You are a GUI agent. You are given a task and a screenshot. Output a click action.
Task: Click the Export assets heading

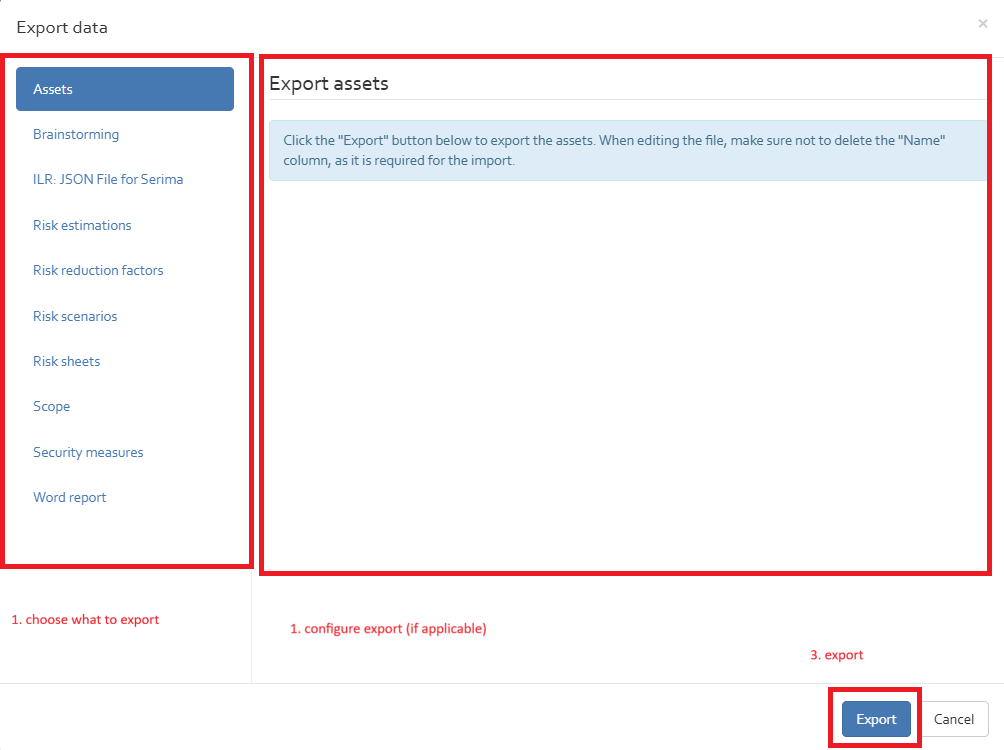[328, 84]
